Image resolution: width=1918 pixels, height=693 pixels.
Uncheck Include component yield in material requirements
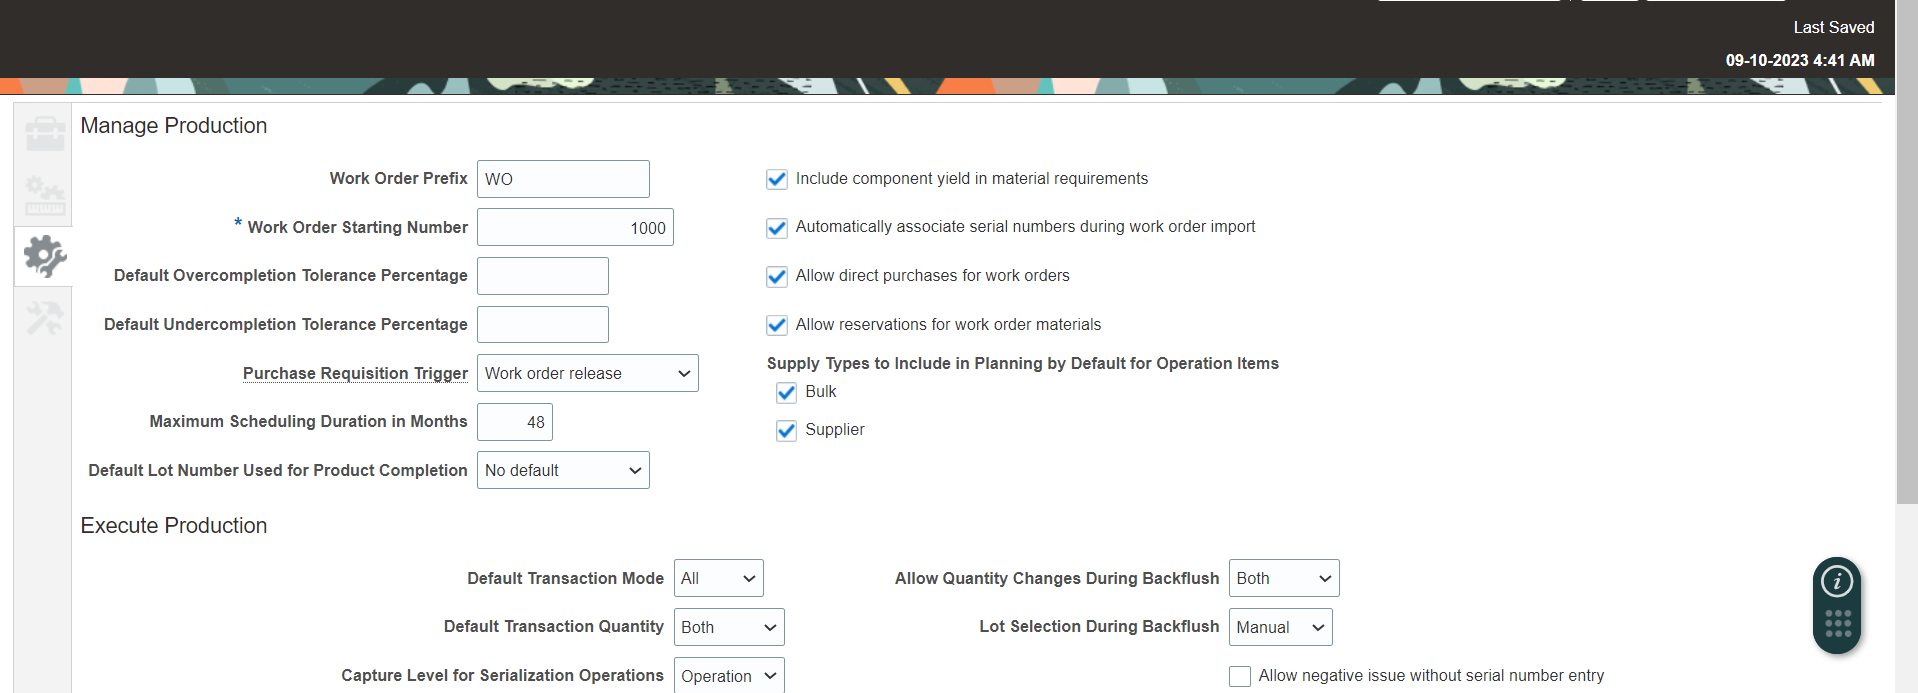[777, 179]
